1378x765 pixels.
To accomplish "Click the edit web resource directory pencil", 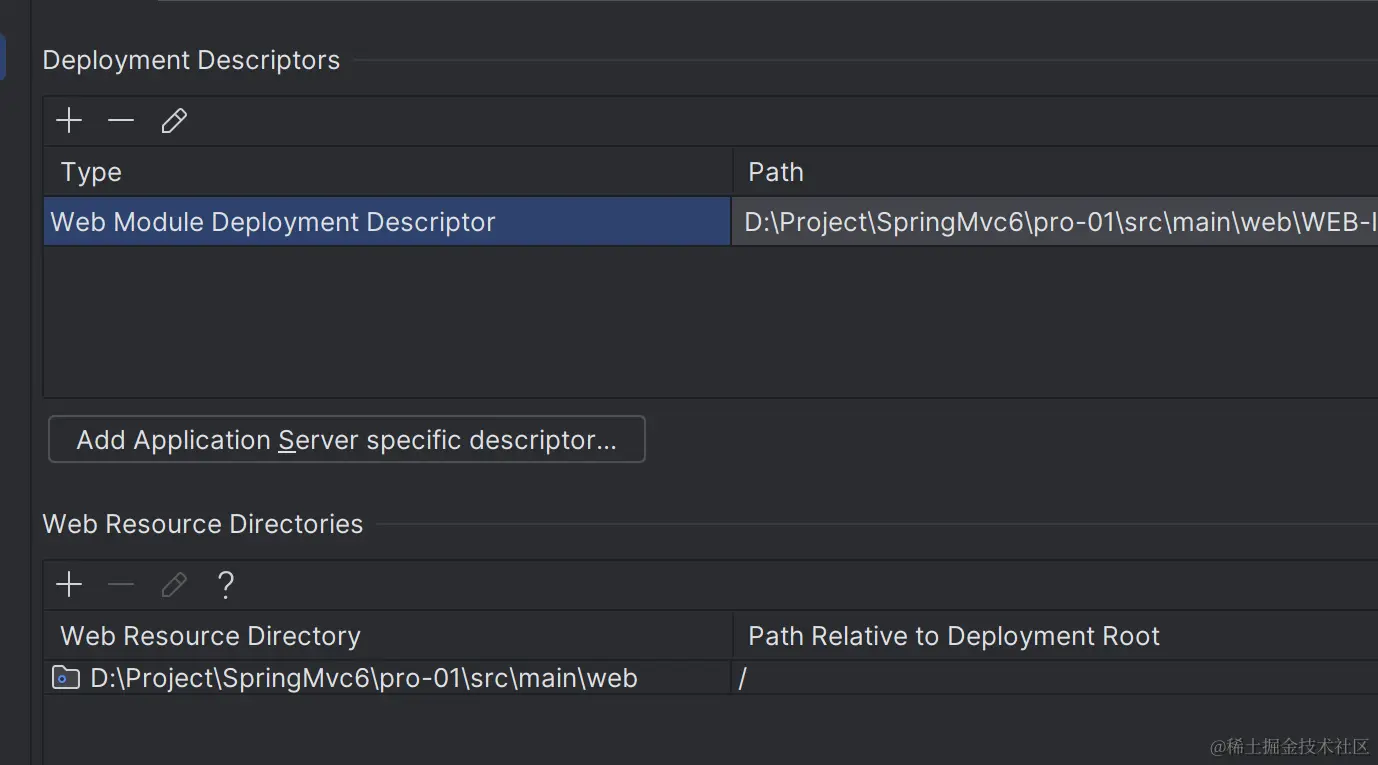I will 174,585.
